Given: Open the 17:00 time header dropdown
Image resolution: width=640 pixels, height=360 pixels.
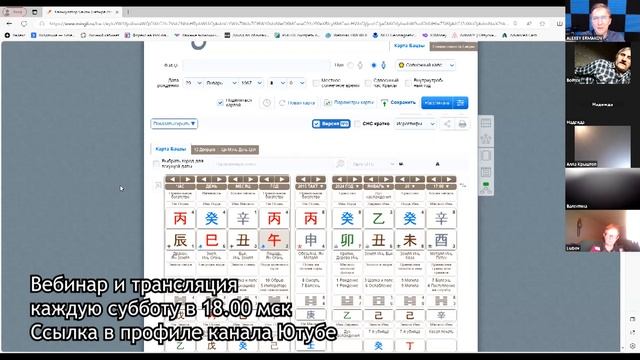Looking at the screenshot, I should pyautogui.click(x=441, y=186).
